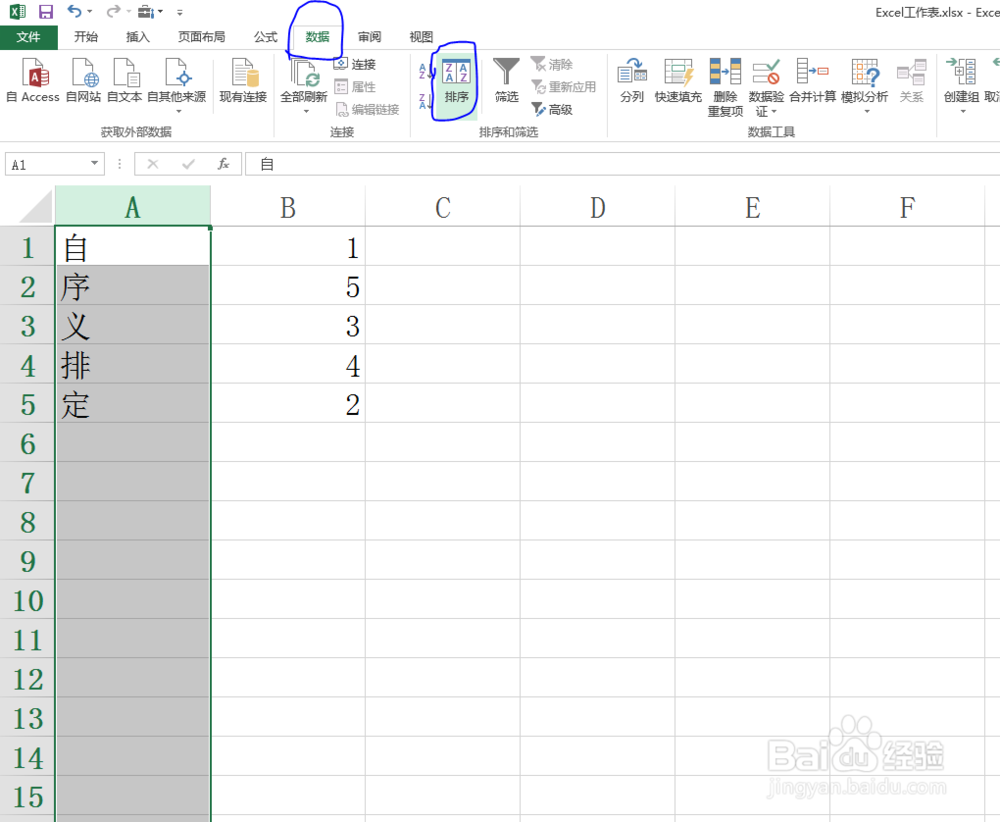The height and width of the screenshot is (822, 1000).
Task: Click cell A2 containing 序
Action: click(x=133, y=286)
